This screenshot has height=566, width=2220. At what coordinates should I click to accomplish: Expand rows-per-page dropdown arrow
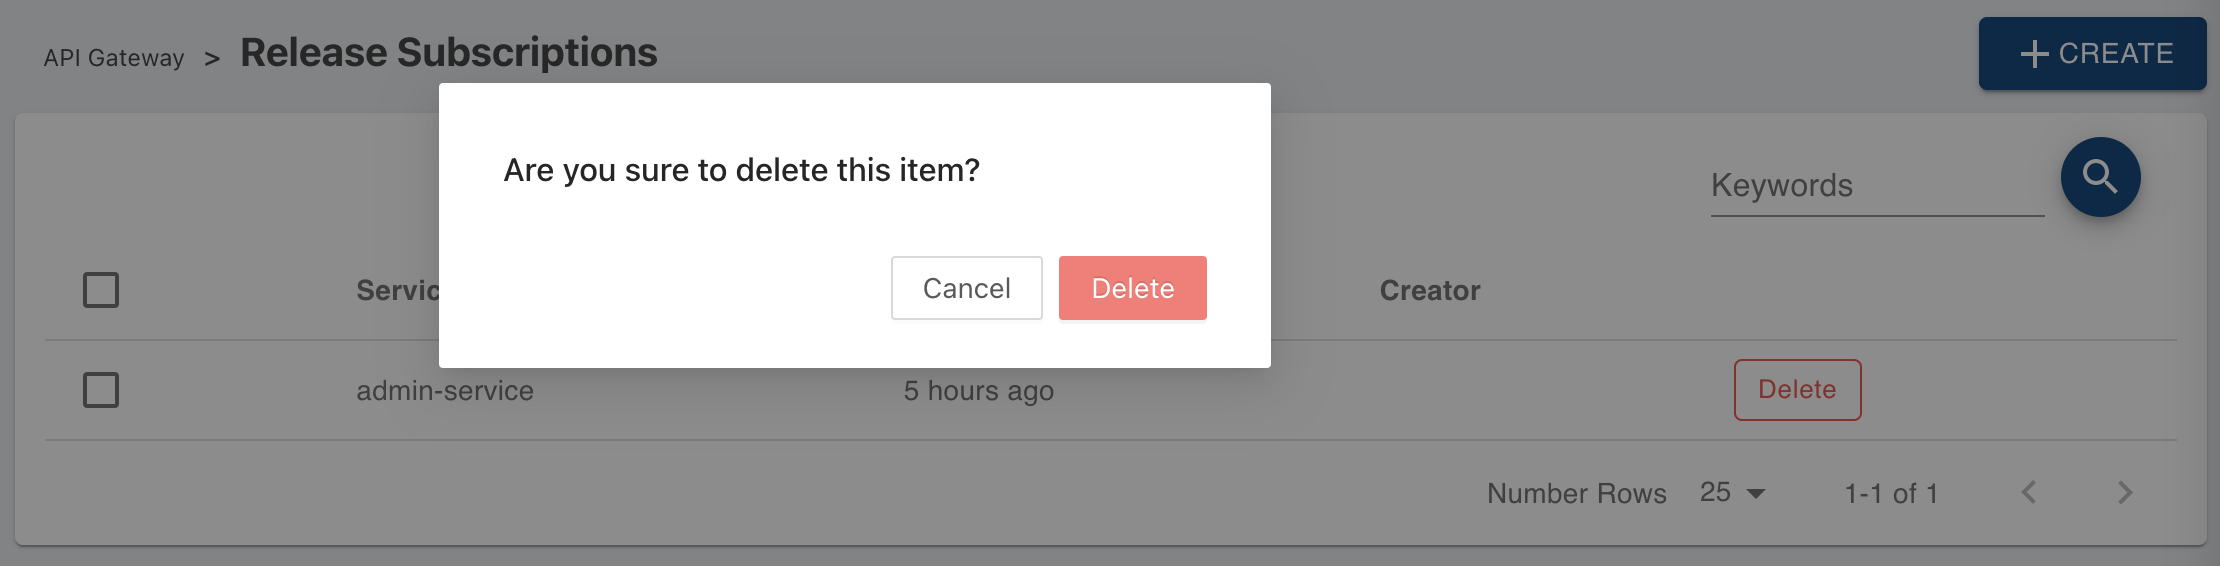point(1756,494)
